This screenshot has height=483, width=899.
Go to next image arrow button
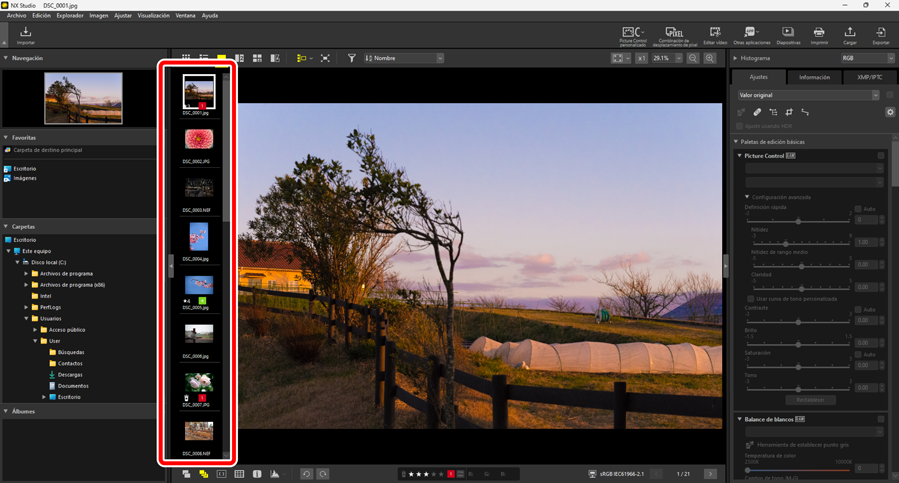[x=710, y=474]
